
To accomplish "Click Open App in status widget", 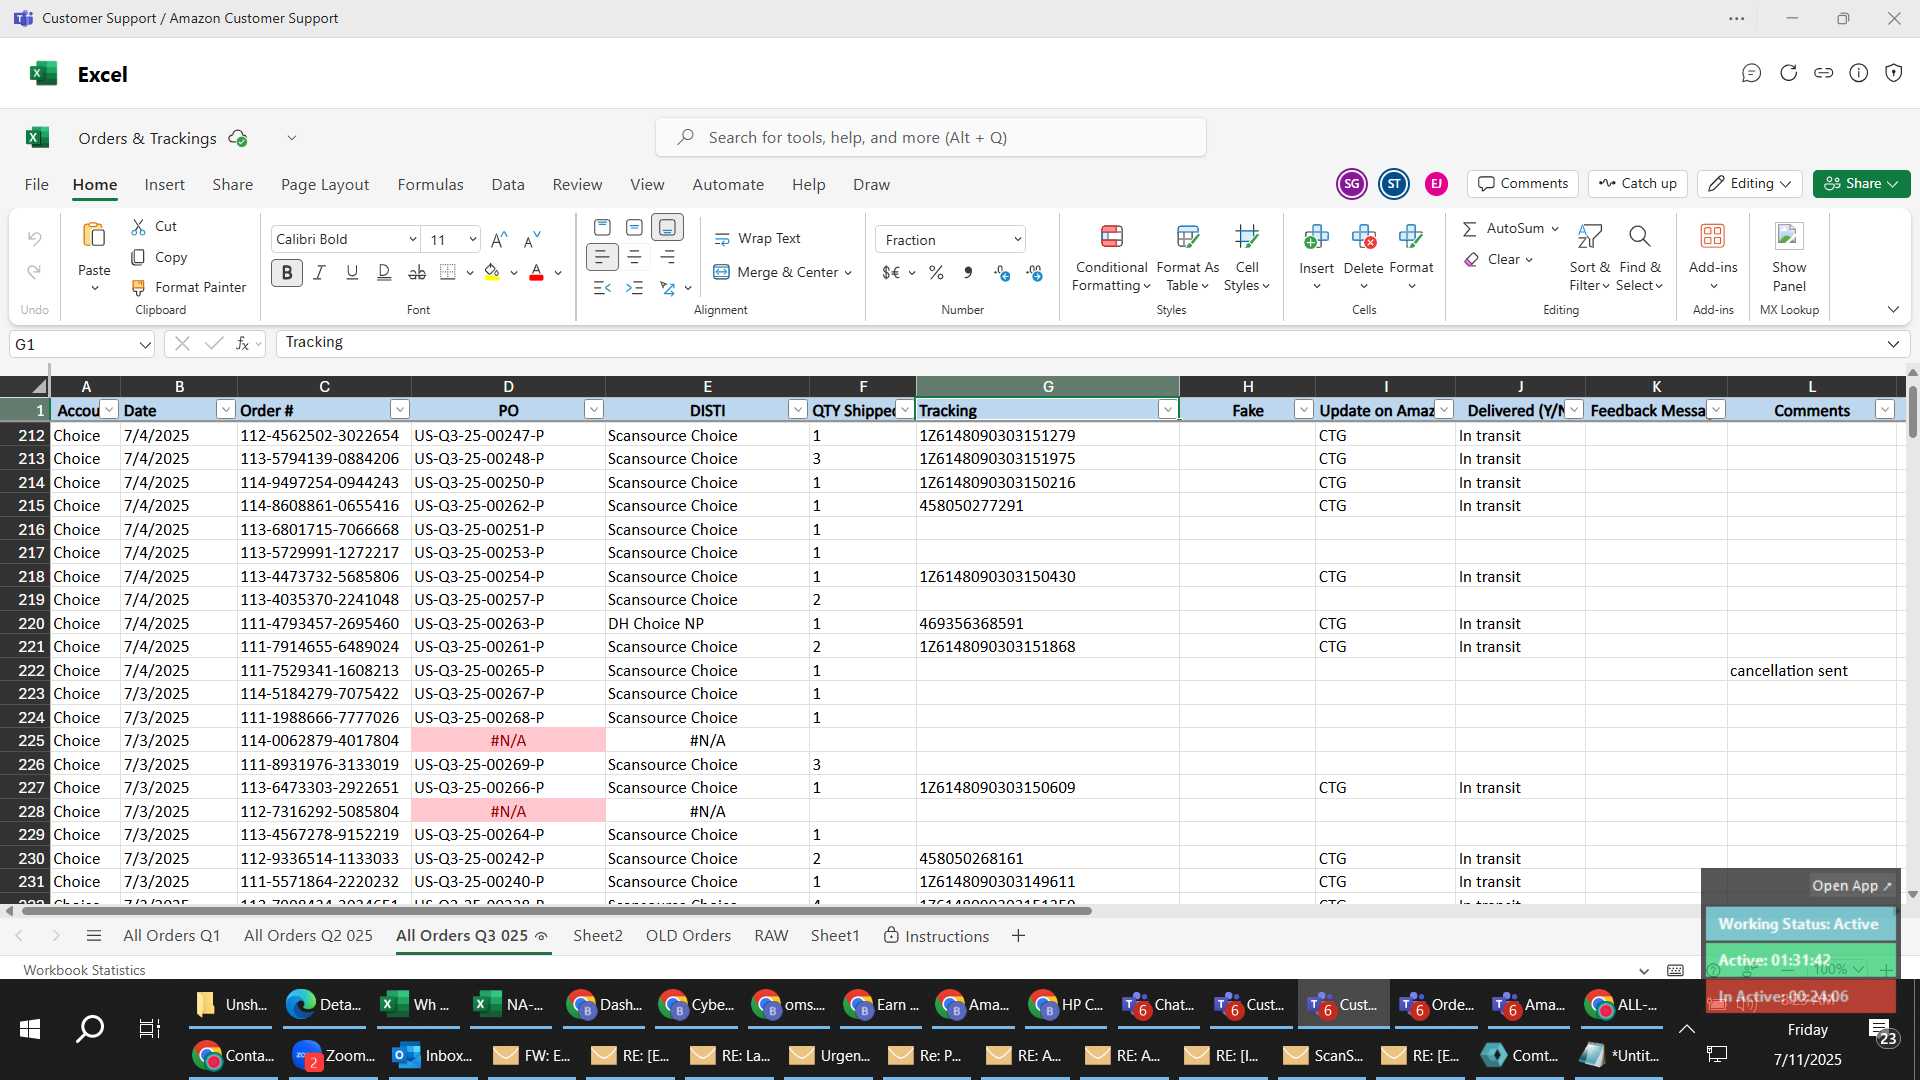I will coord(1851,886).
